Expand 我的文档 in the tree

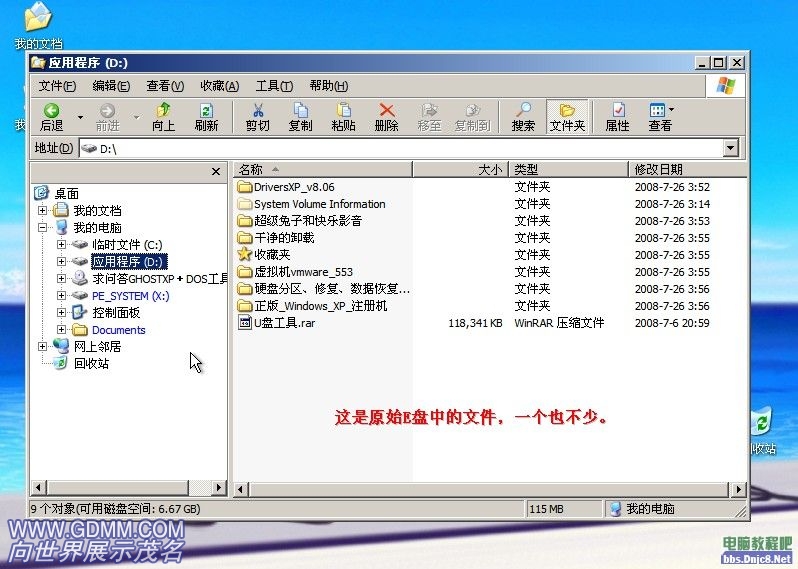(x=42, y=210)
